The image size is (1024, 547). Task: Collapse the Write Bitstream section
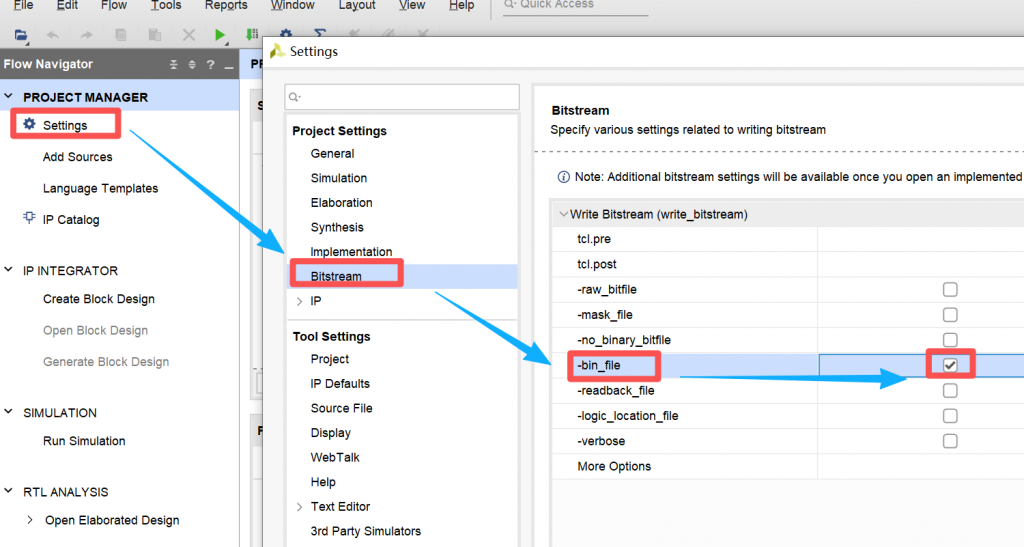pos(563,215)
